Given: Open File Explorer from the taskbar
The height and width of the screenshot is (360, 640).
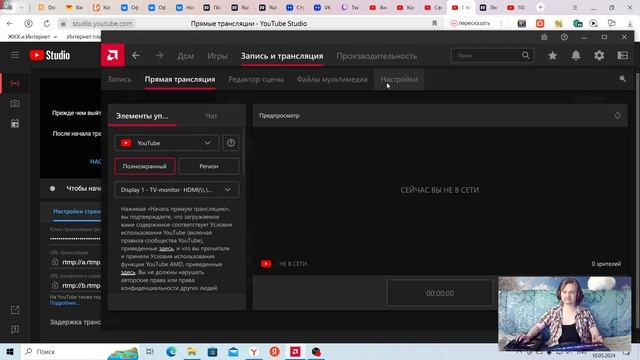Looking at the screenshot, I should pos(191,351).
